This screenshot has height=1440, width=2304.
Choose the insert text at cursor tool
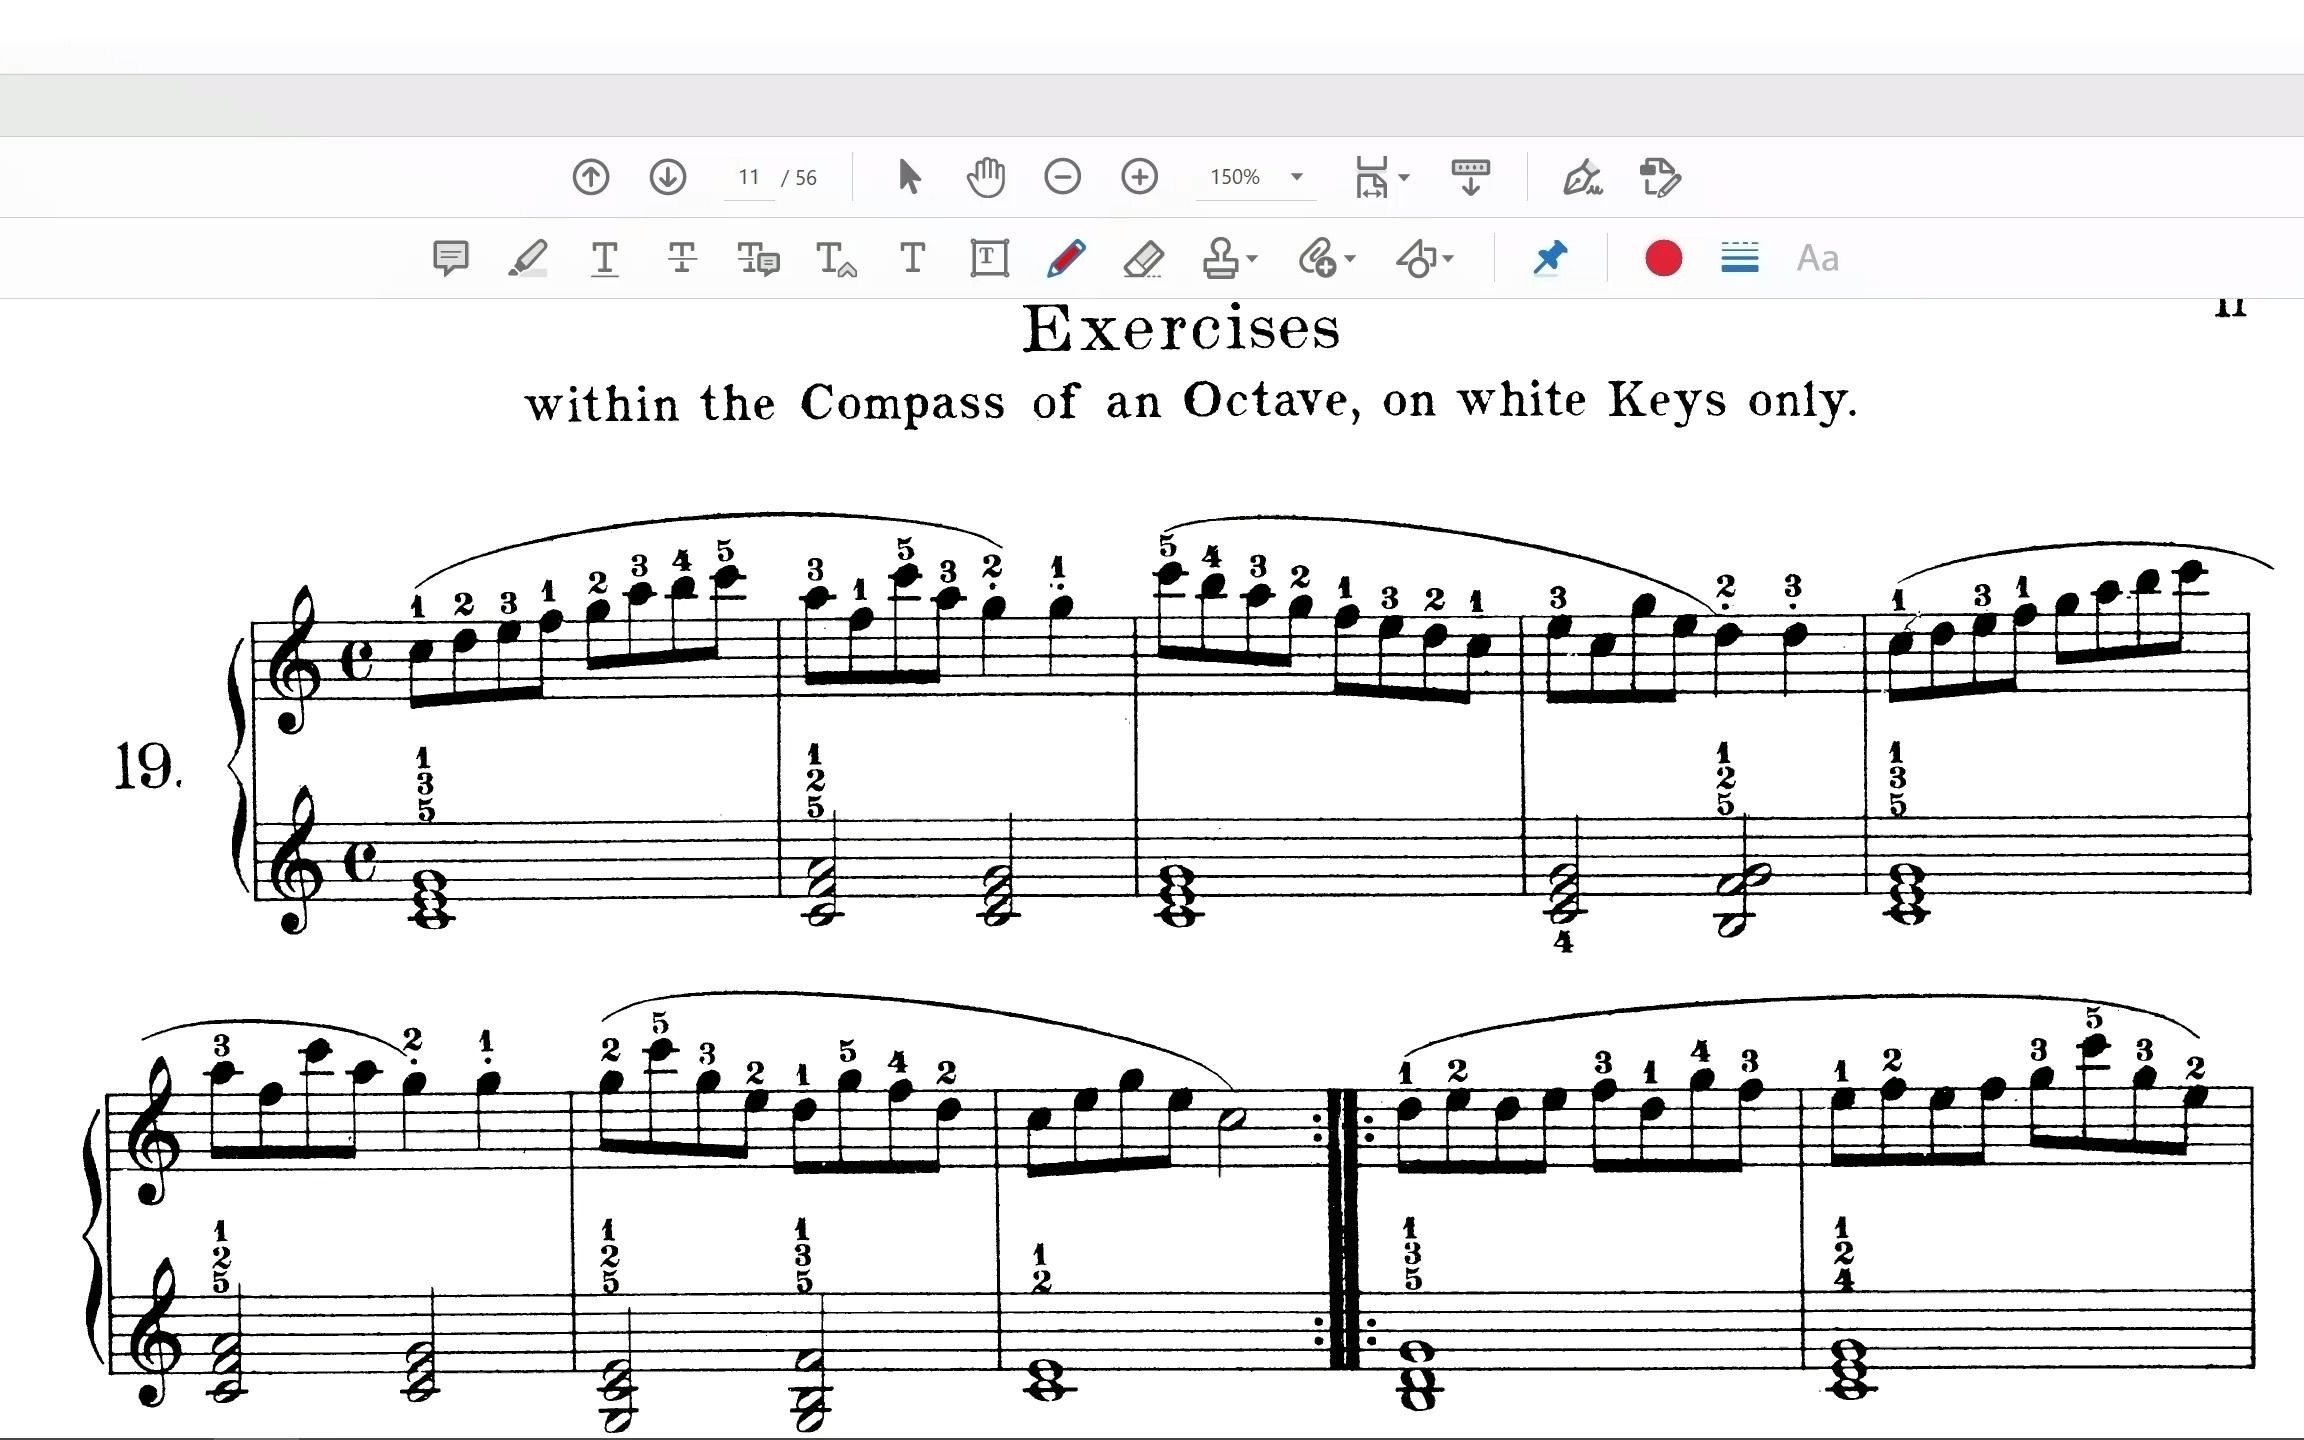click(836, 258)
